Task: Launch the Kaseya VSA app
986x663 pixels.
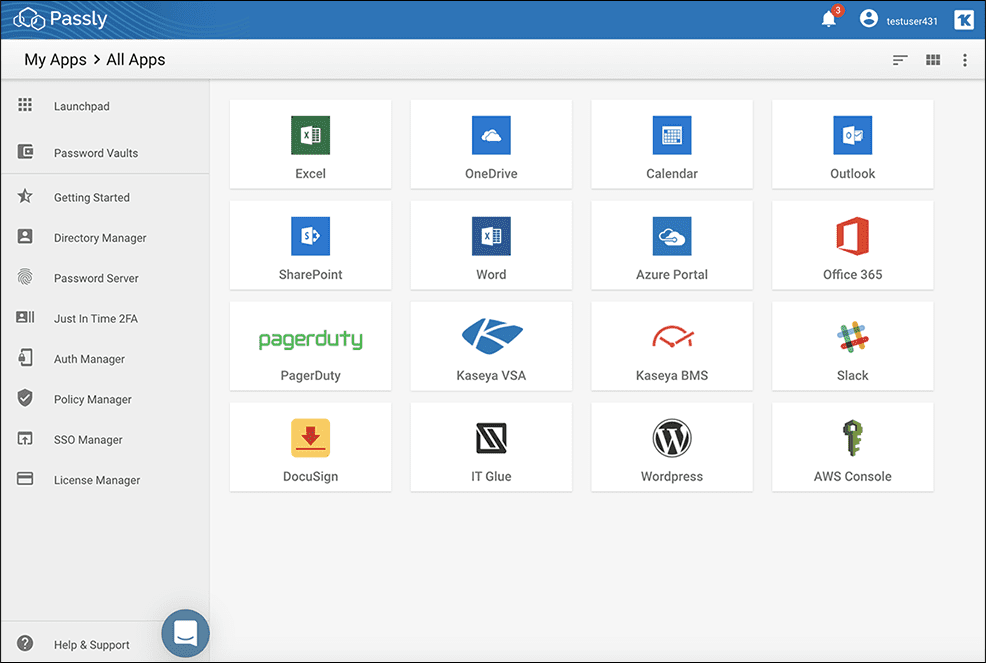Action: tap(491, 346)
